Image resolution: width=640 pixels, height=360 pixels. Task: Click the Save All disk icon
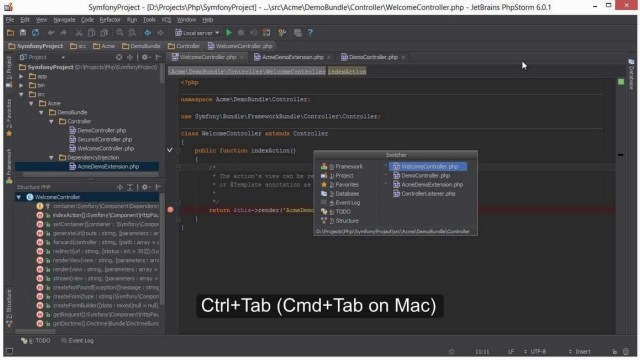point(23,33)
